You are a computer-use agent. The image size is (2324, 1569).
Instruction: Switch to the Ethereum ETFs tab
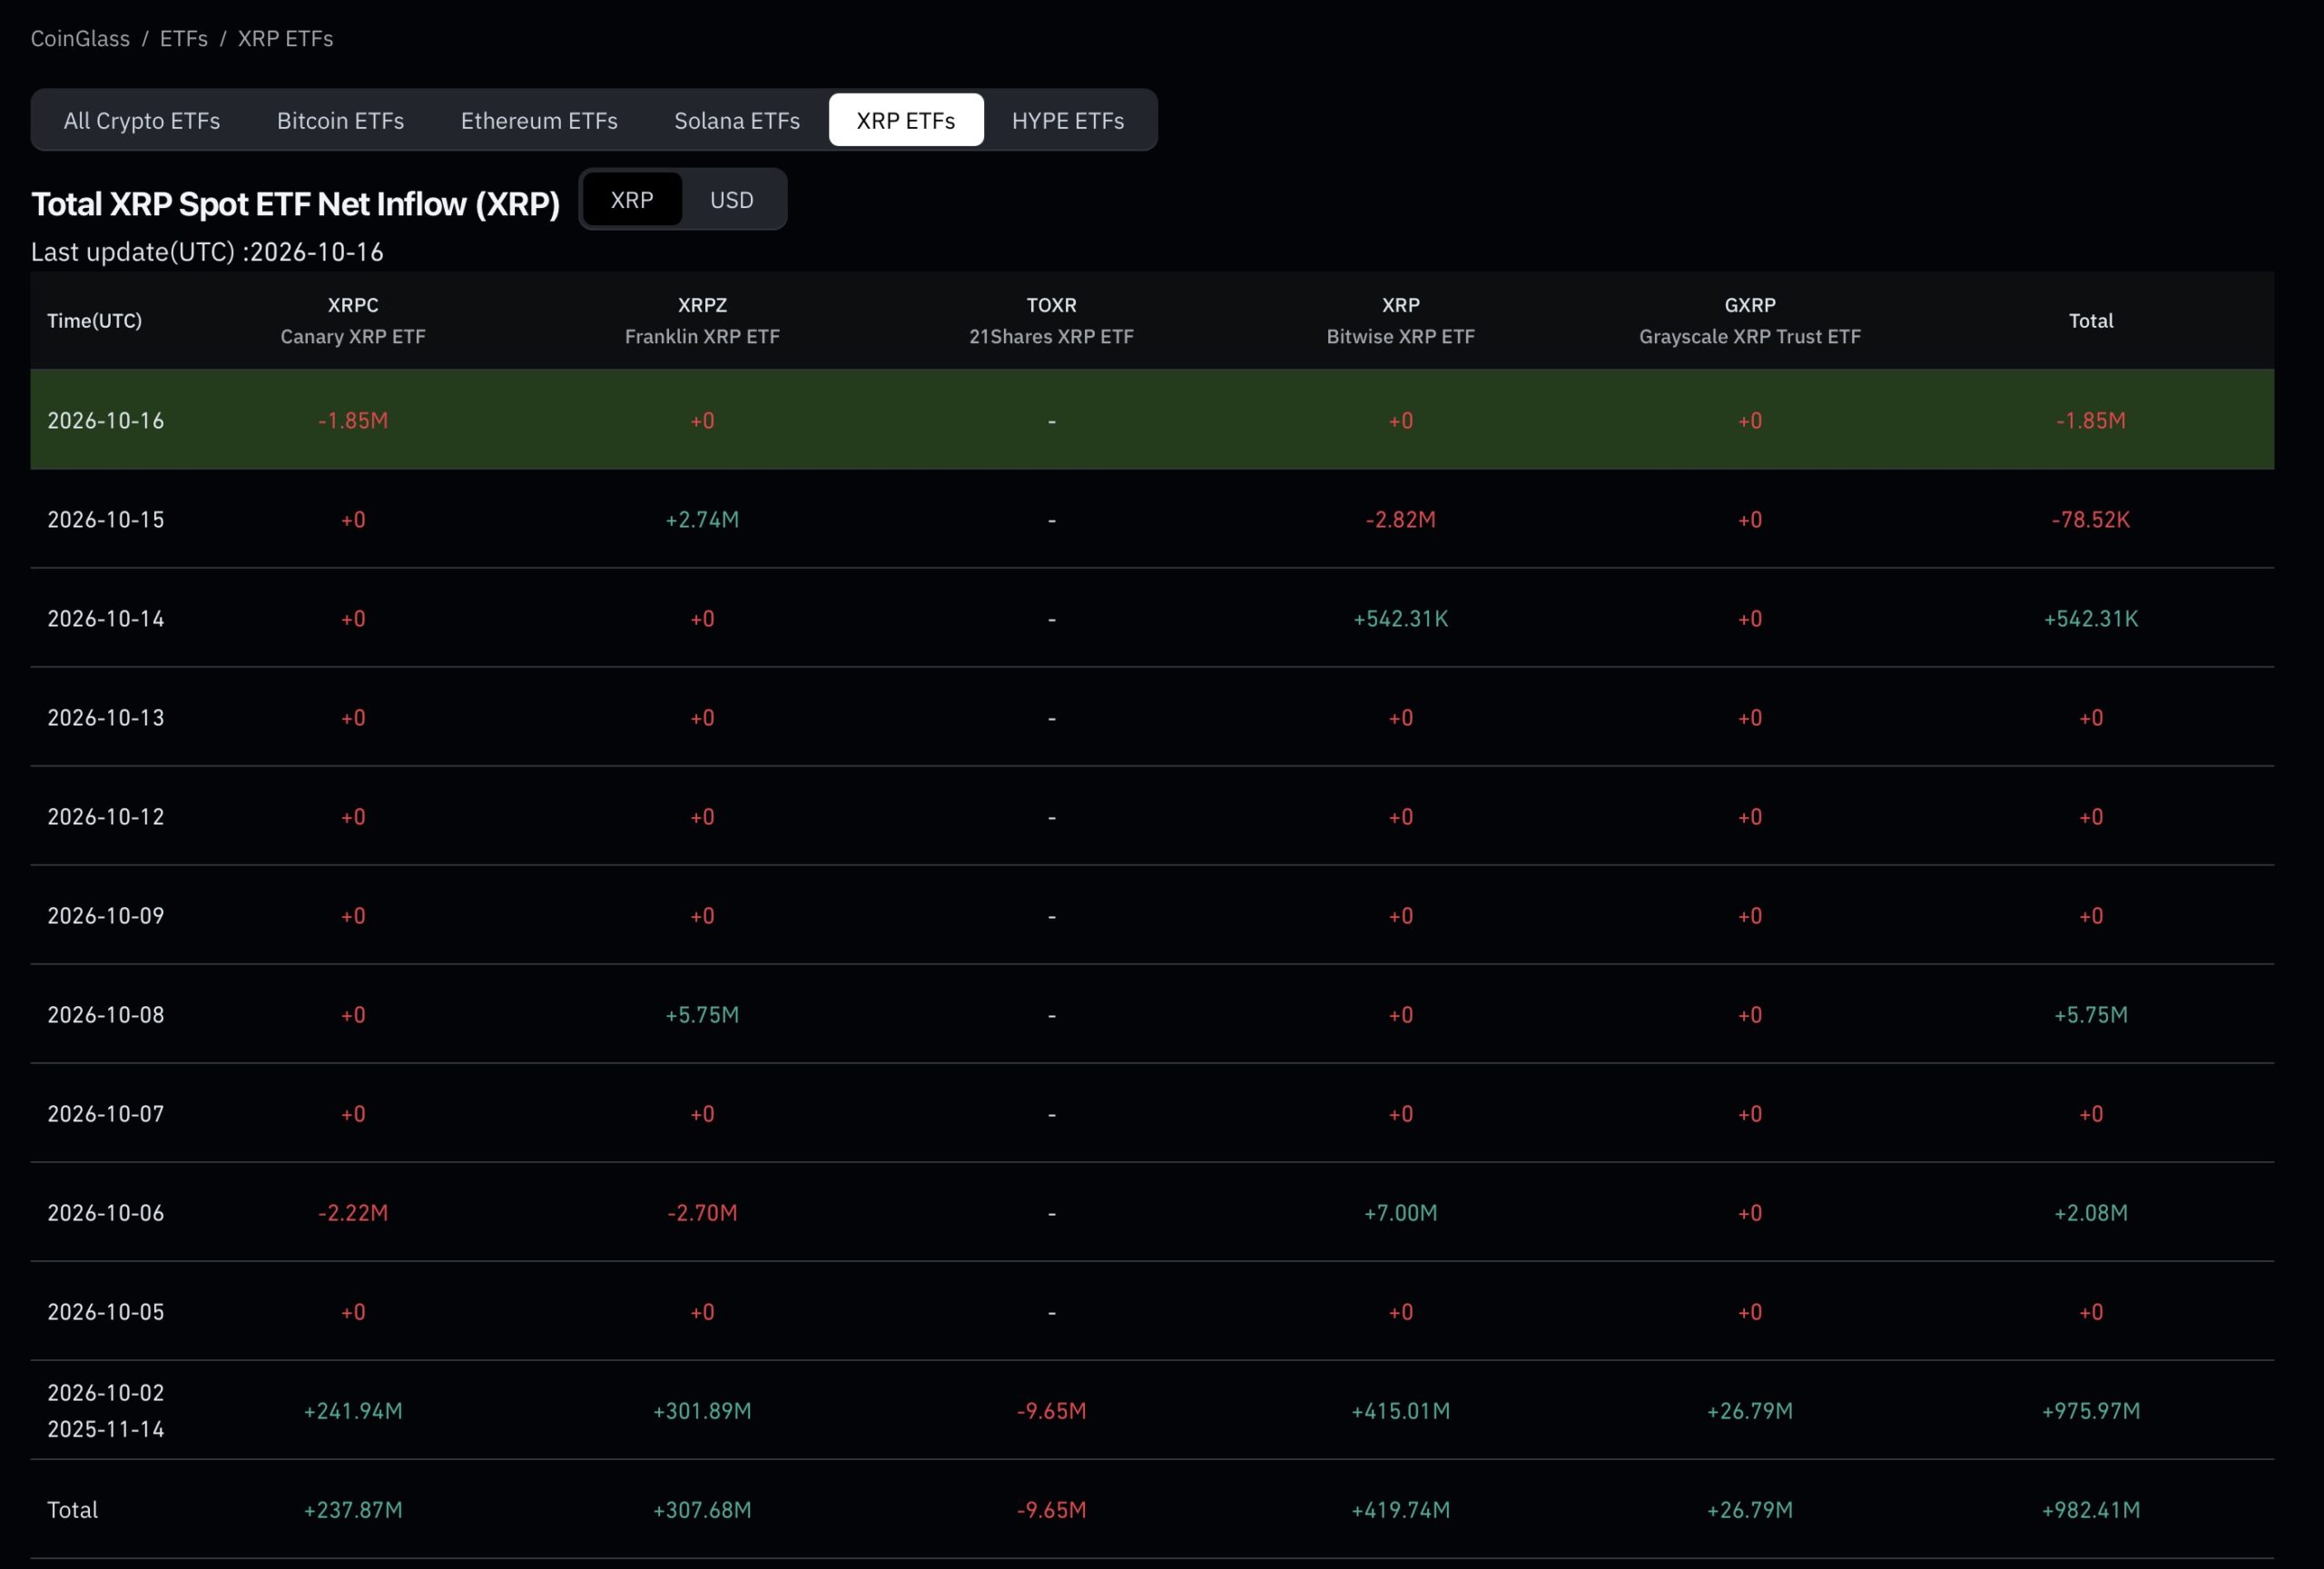click(x=539, y=120)
